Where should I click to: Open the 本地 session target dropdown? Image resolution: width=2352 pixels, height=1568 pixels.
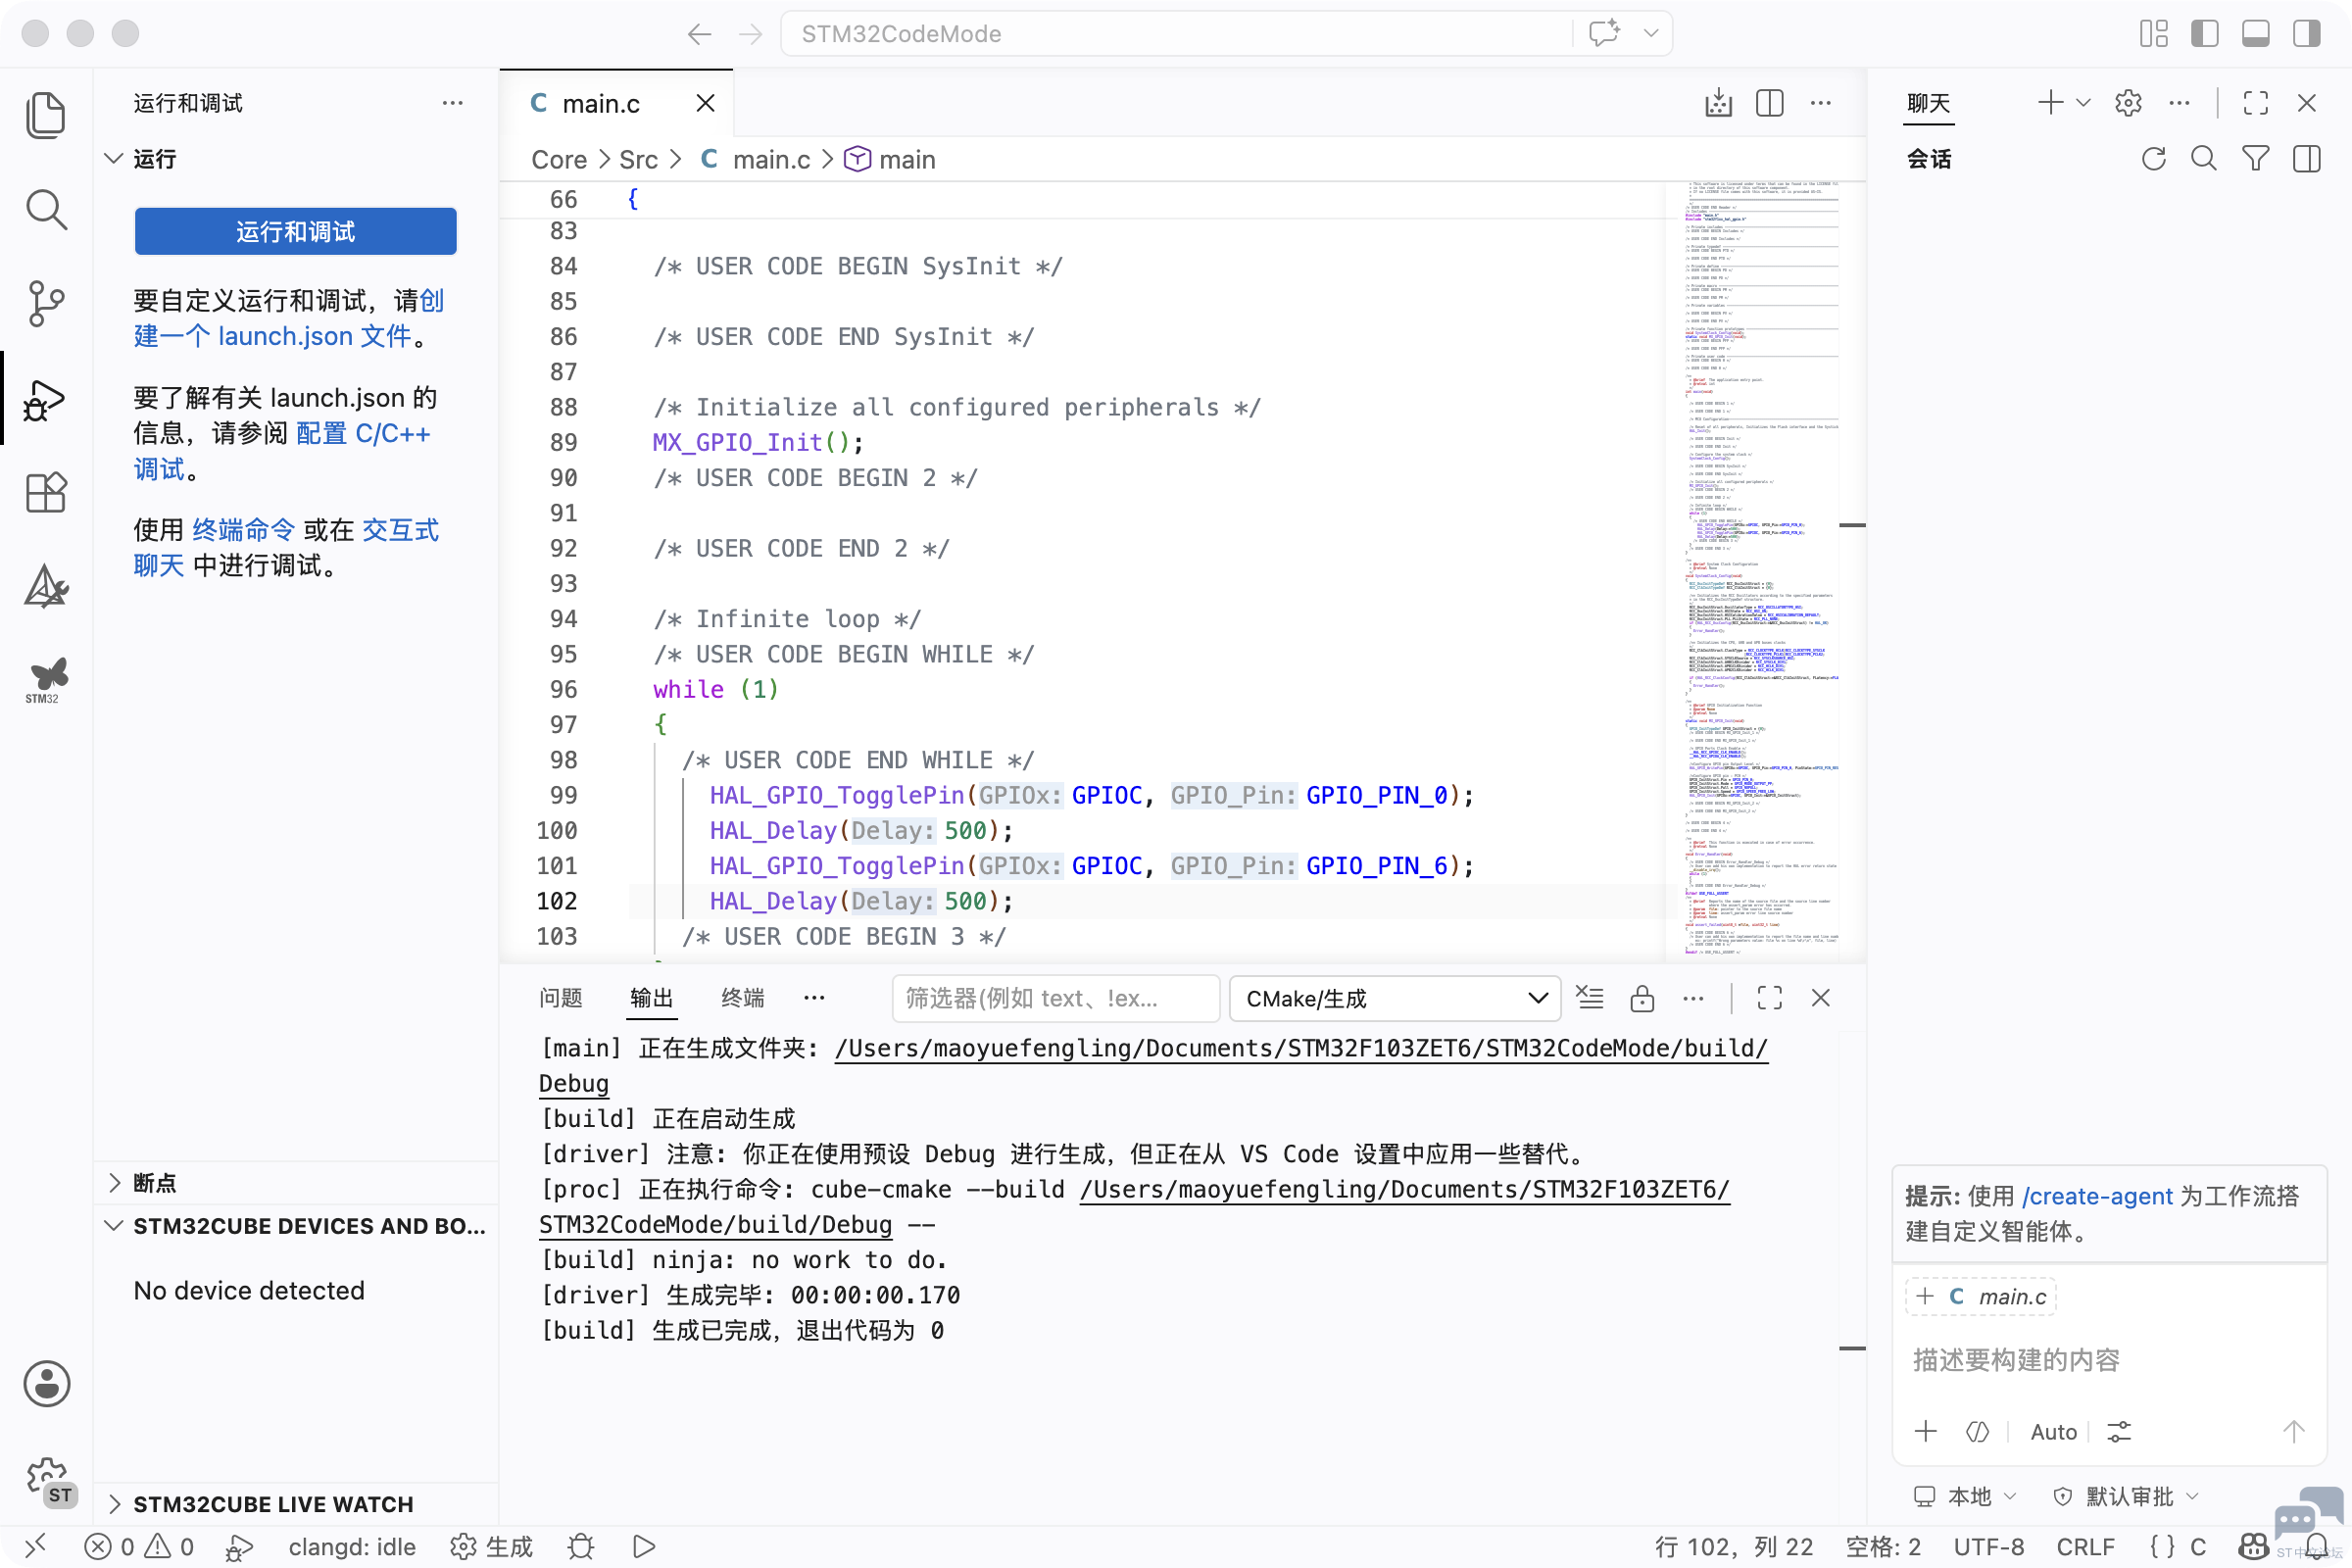1964,1496
